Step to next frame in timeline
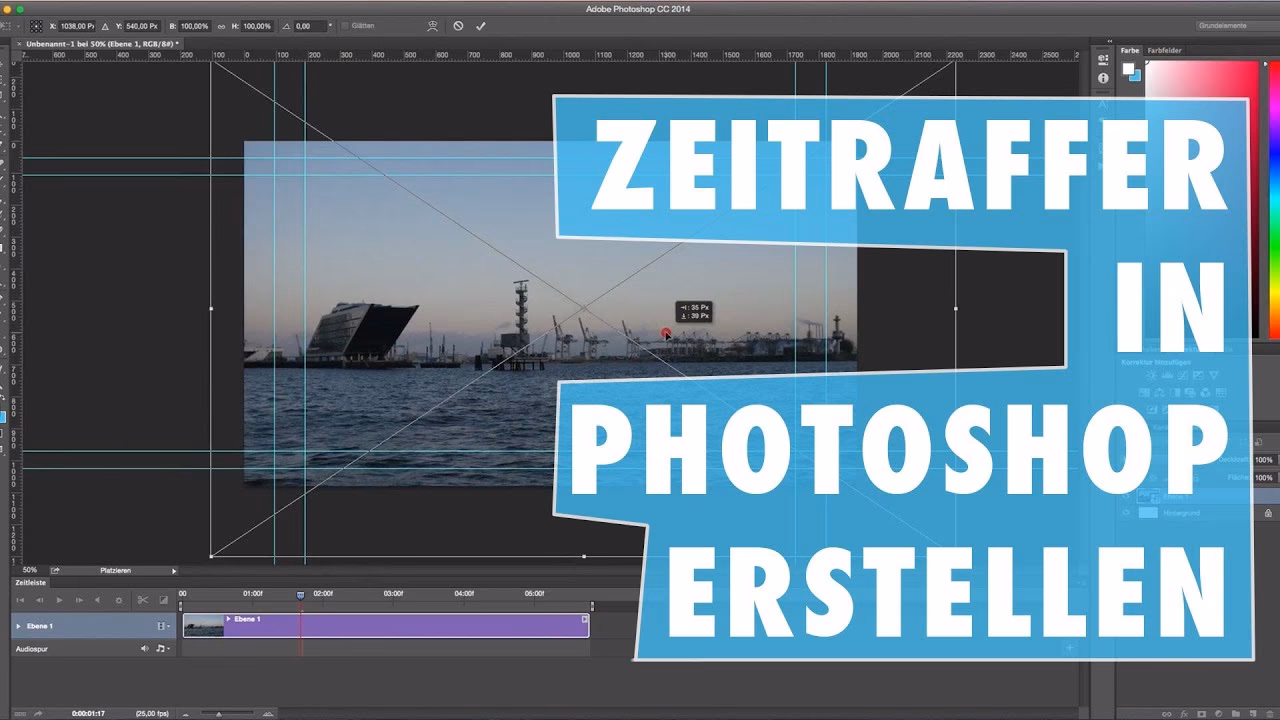 coord(79,600)
